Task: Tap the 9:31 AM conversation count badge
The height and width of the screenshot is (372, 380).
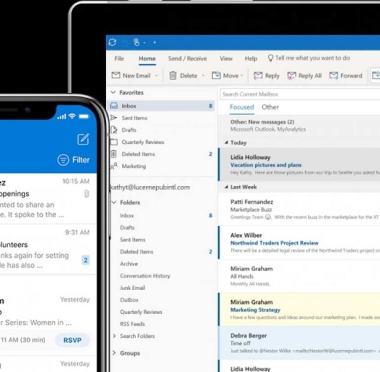Action: pos(86,260)
